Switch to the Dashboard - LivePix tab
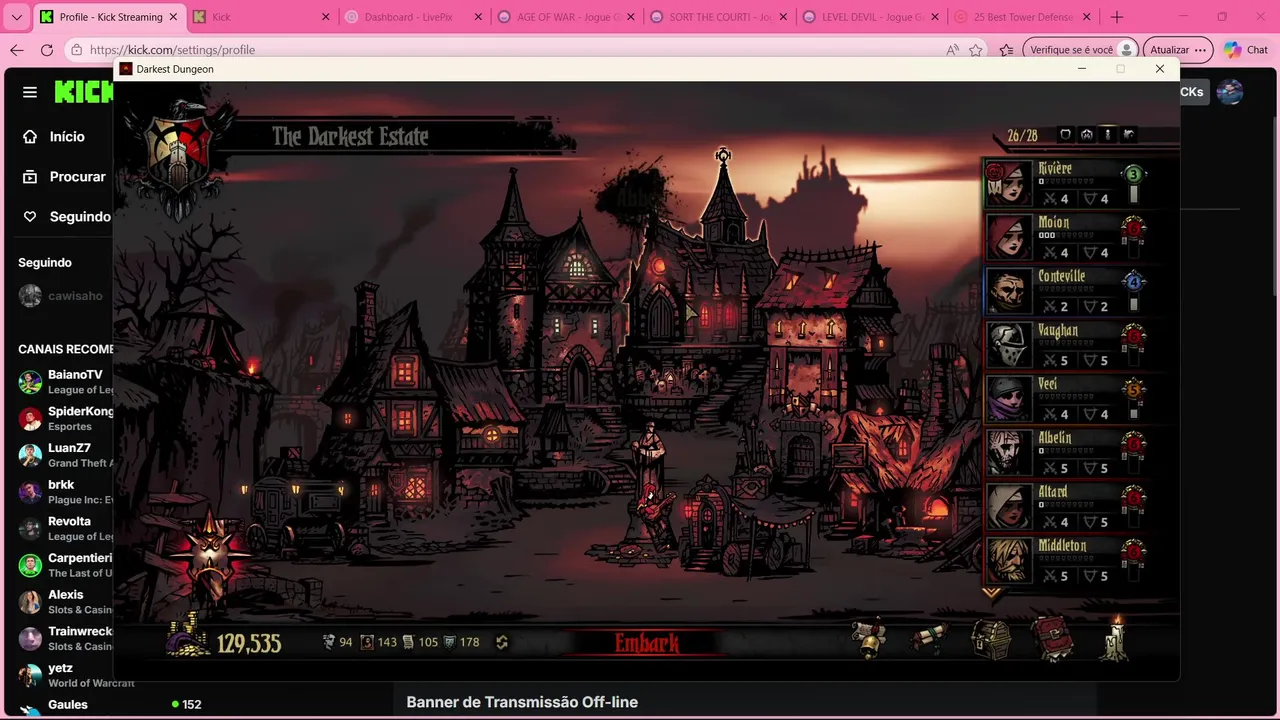1280x720 pixels. coord(413,17)
